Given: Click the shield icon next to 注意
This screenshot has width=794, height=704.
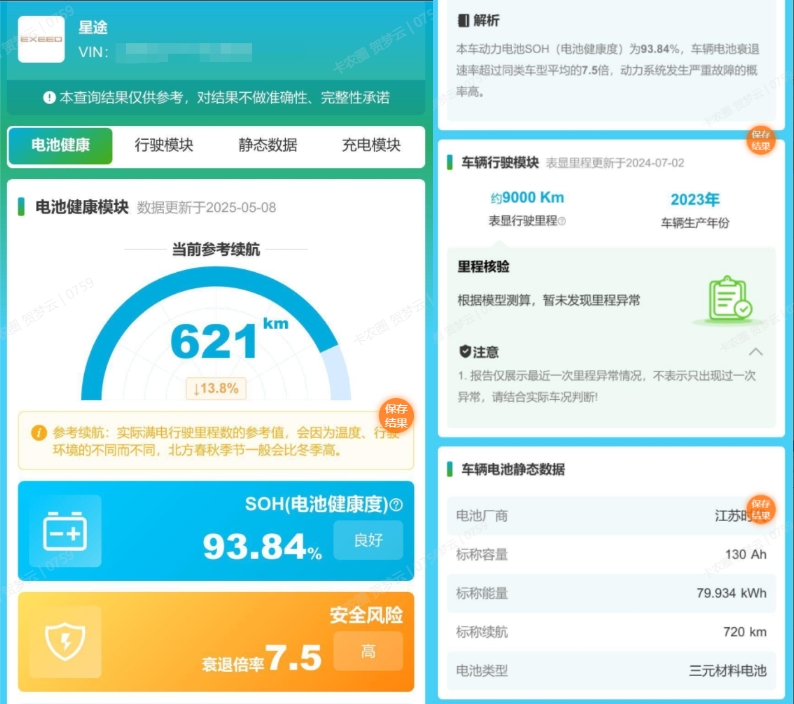Looking at the screenshot, I should coord(465,351).
